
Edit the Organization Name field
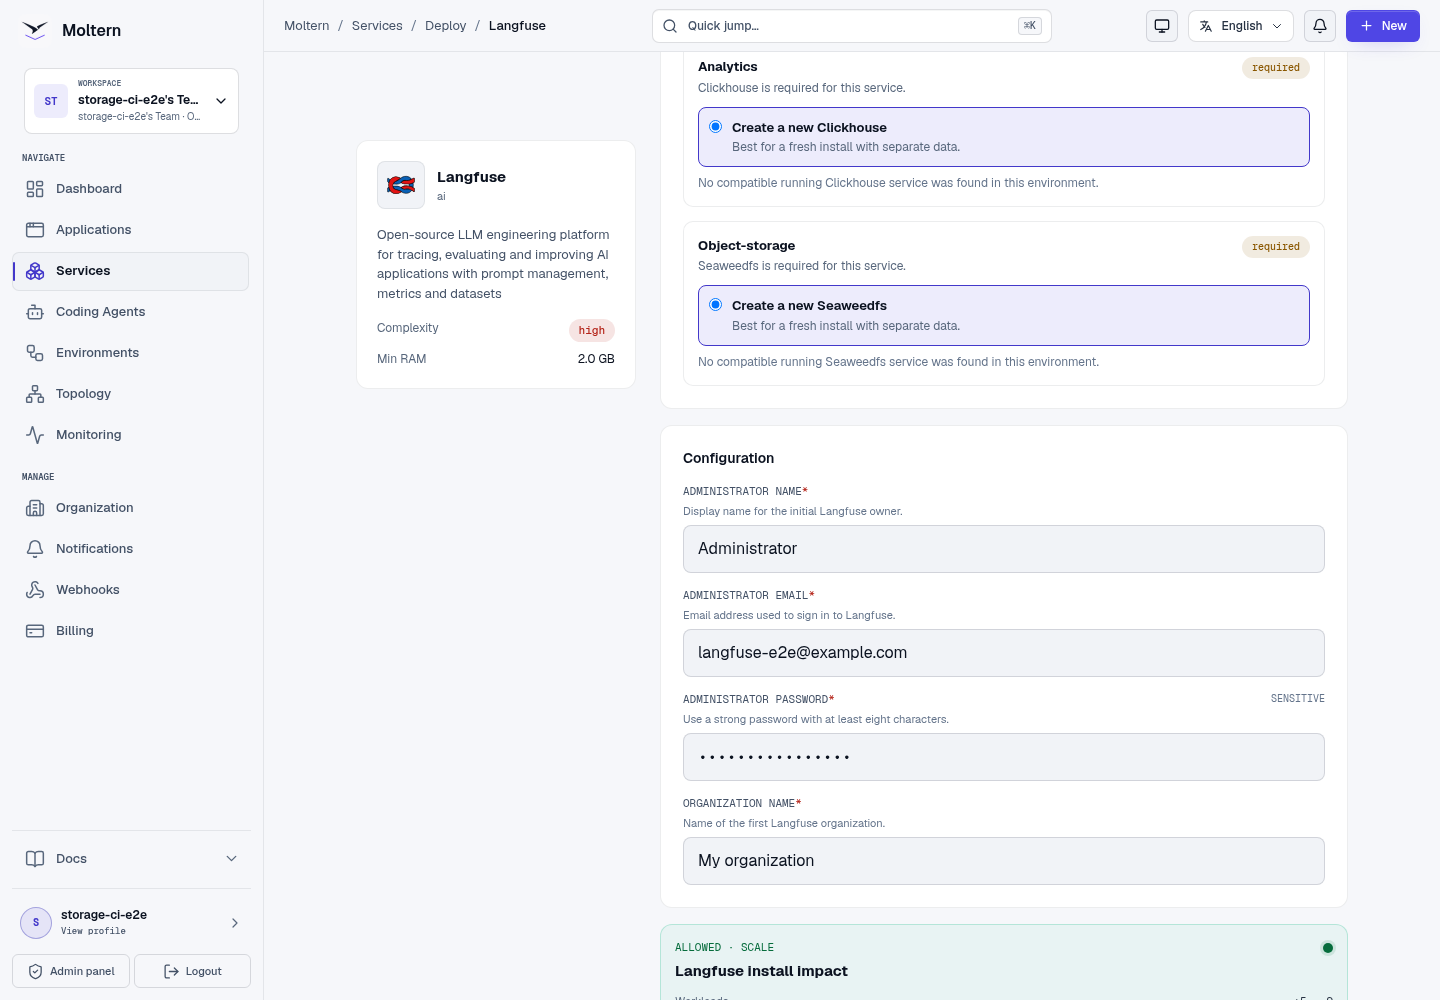(1004, 861)
